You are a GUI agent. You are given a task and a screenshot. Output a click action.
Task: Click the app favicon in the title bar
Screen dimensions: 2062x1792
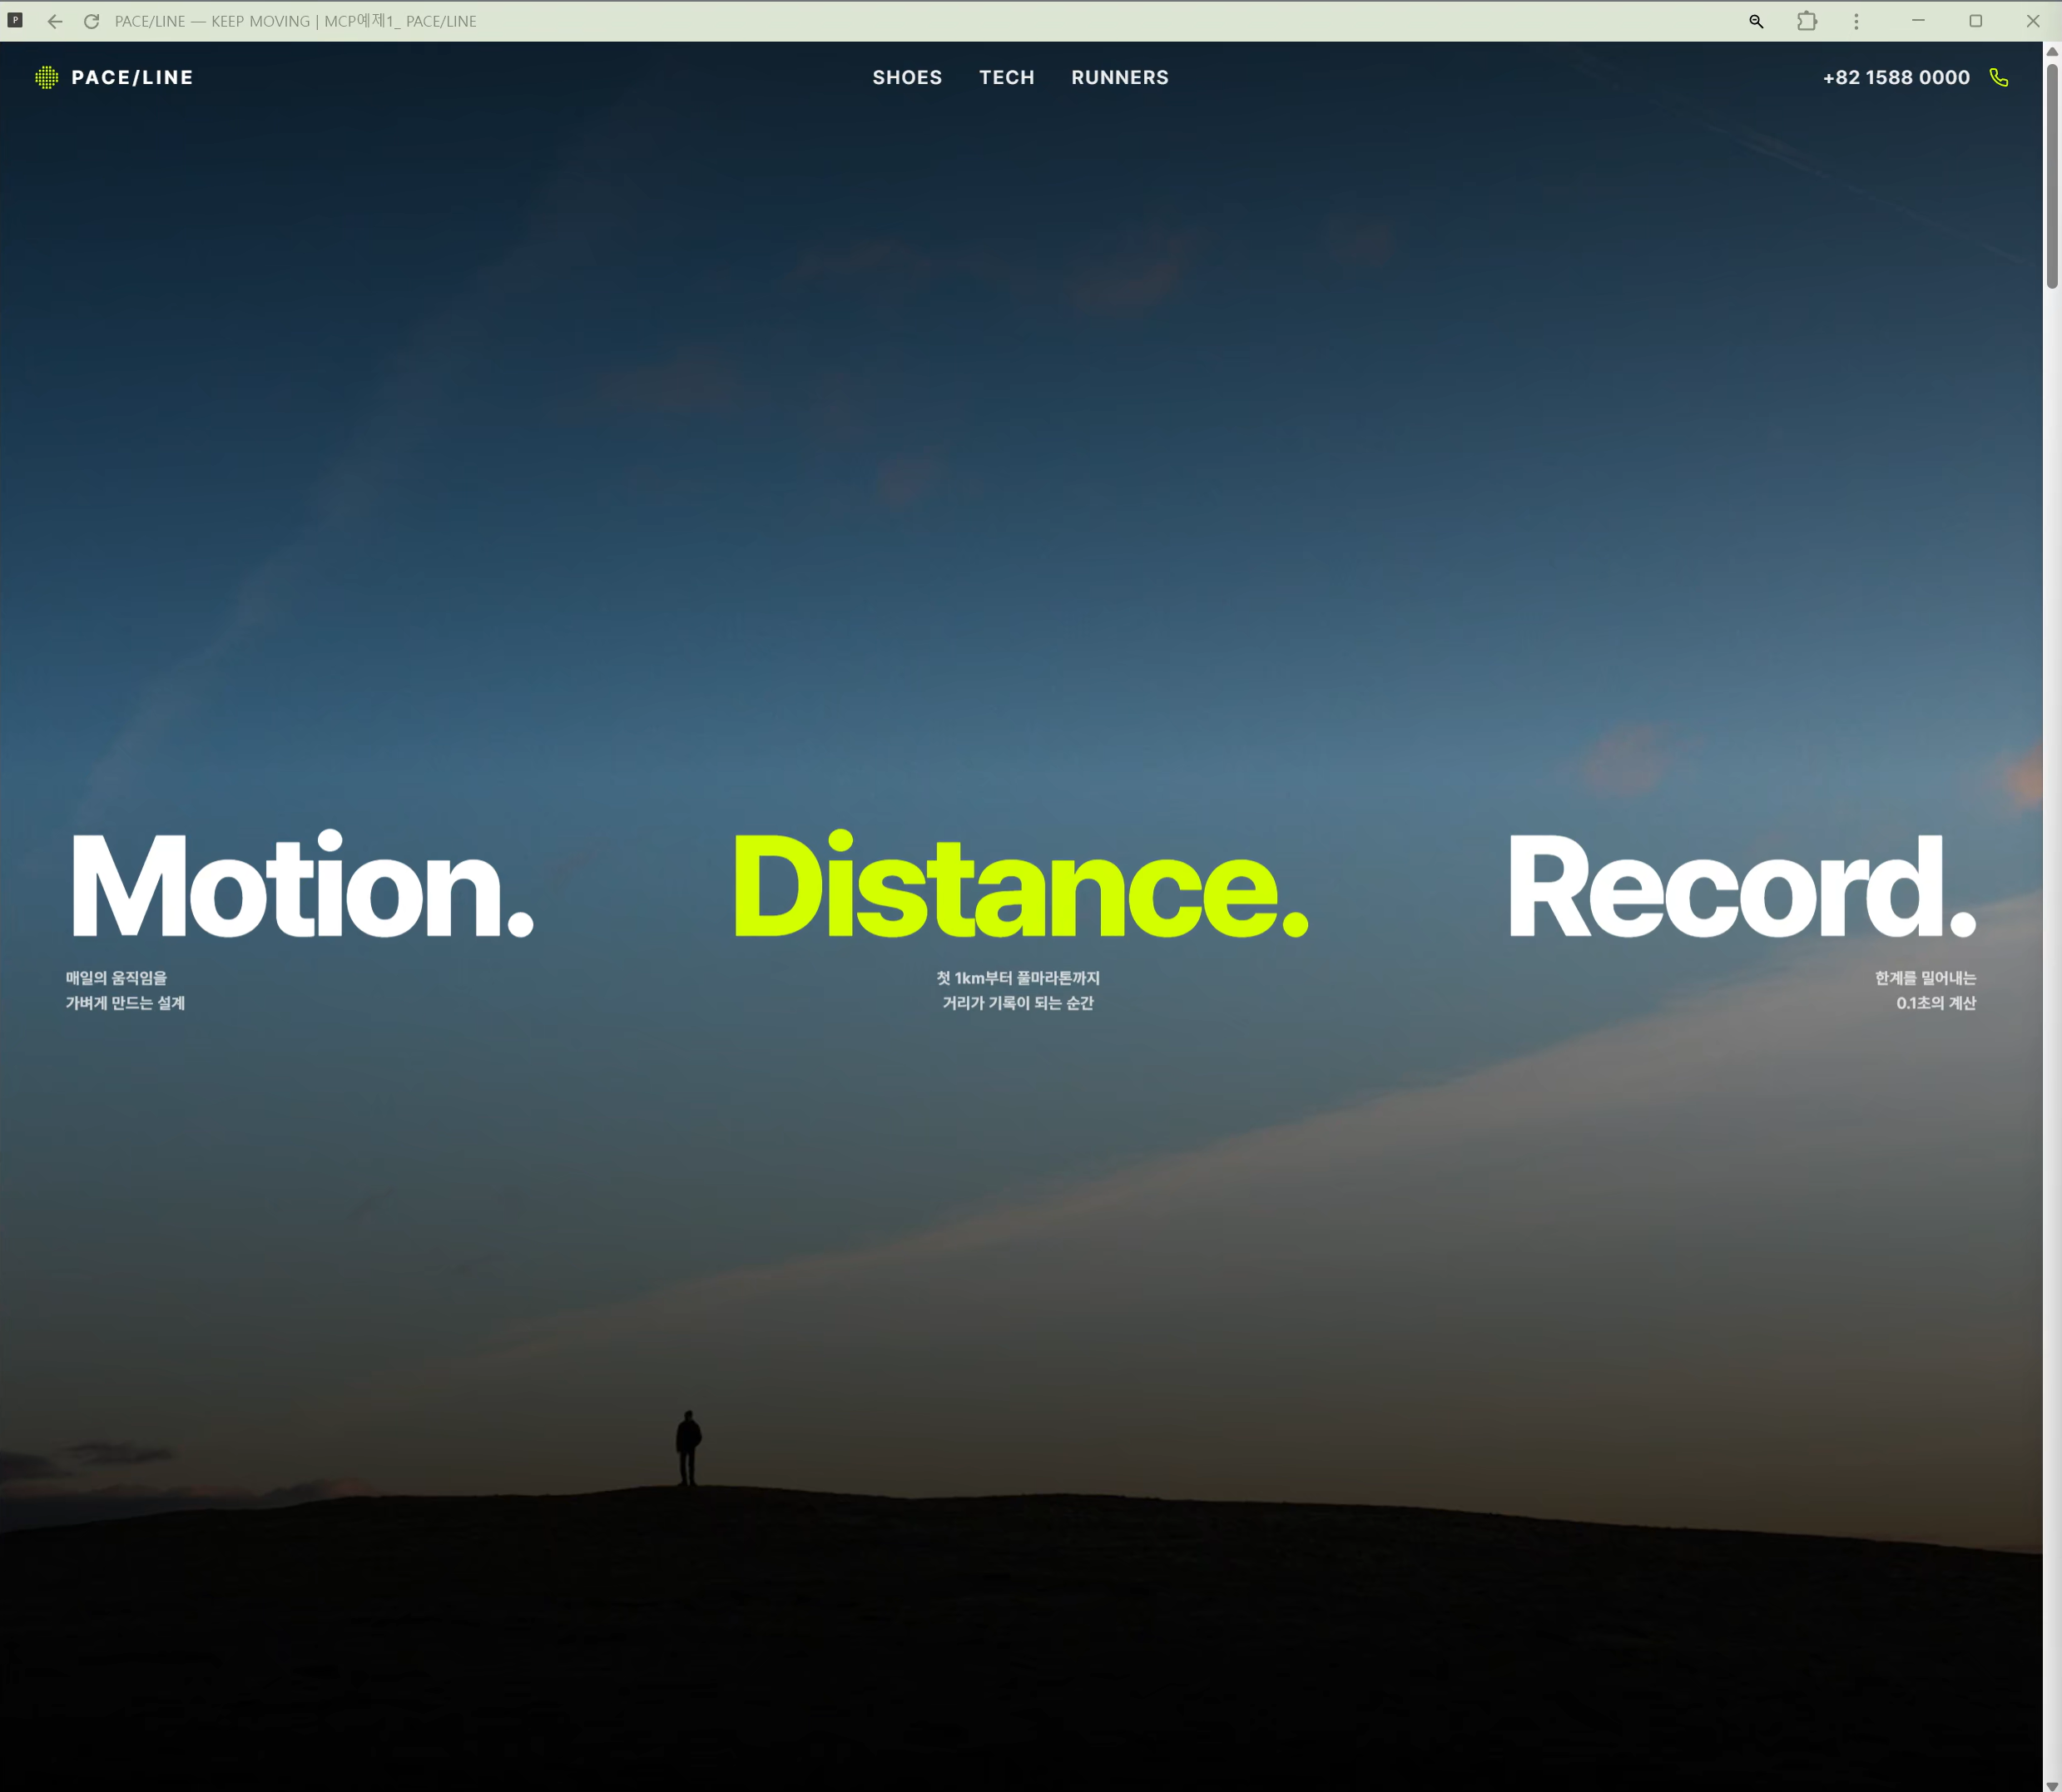pos(15,20)
